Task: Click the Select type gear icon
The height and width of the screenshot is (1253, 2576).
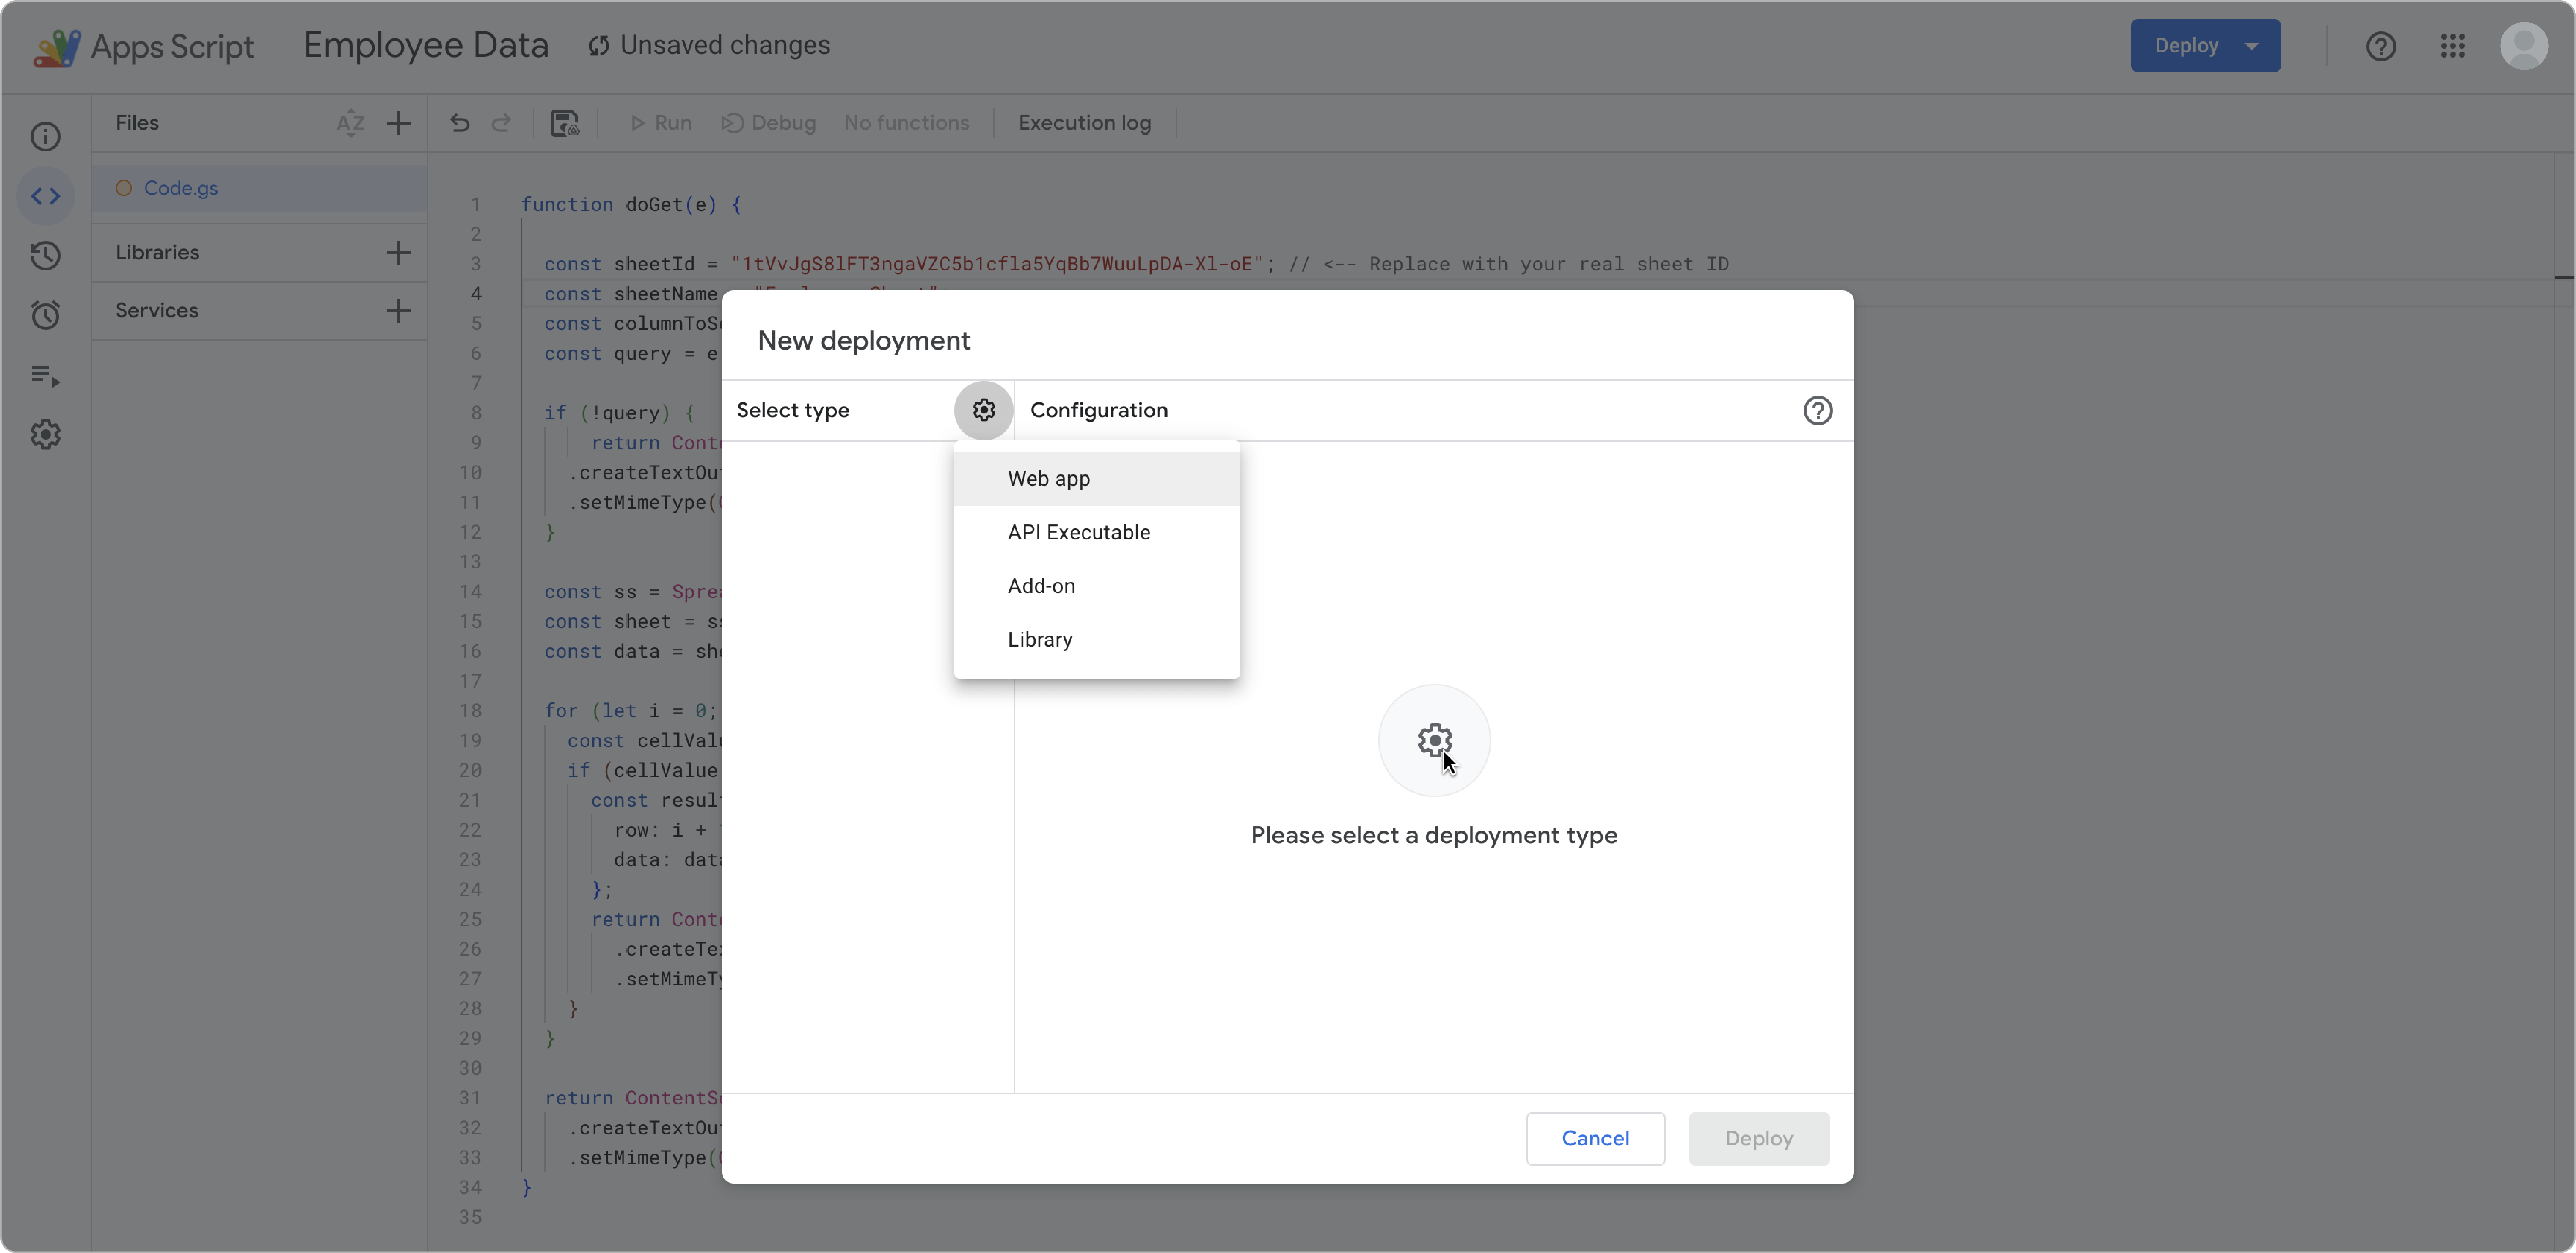Action: coord(983,411)
